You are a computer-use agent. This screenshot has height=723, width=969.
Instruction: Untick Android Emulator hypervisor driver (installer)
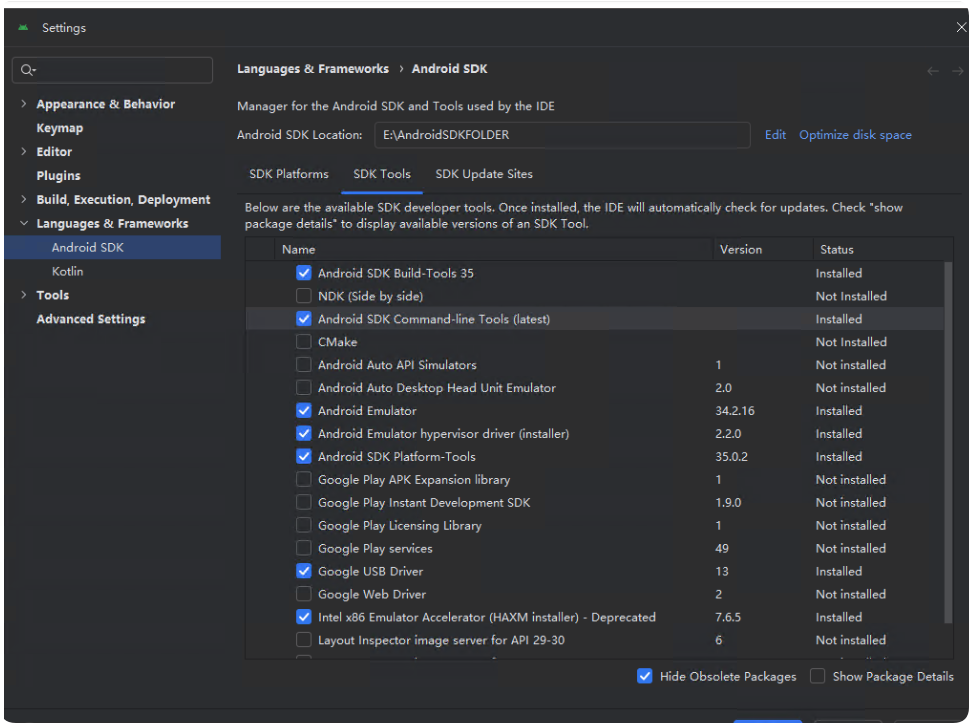click(303, 433)
